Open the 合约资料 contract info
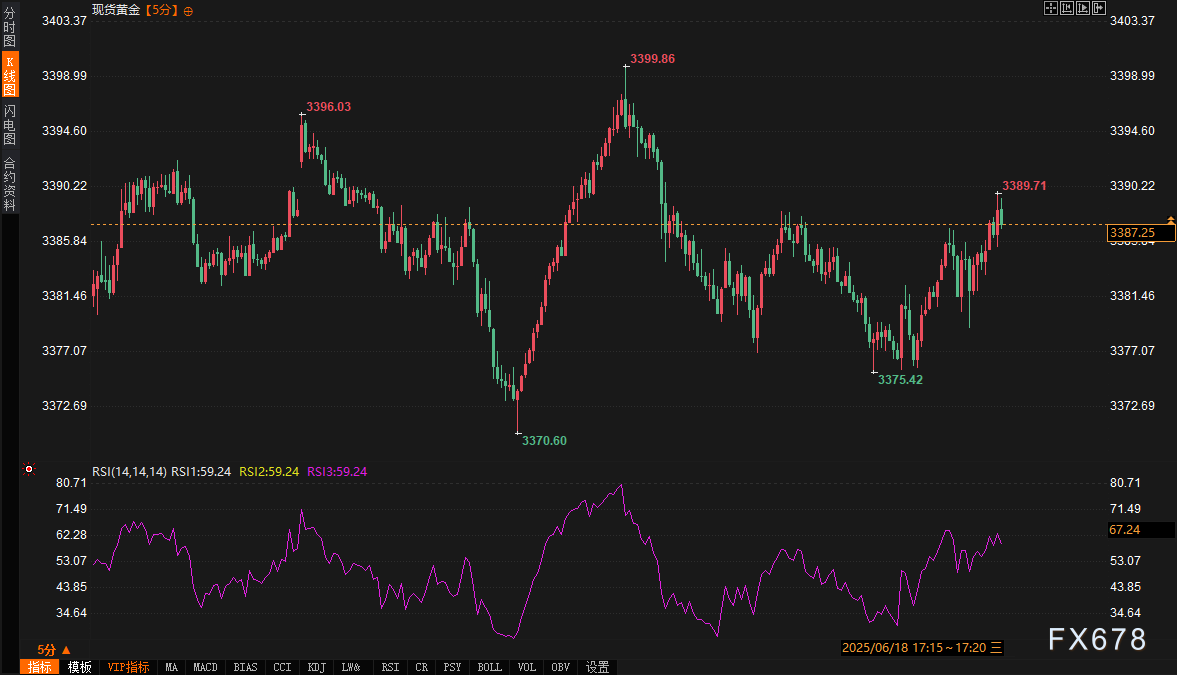Viewport: 1177px width, 675px height. pyautogui.click(x=10, y=183)
